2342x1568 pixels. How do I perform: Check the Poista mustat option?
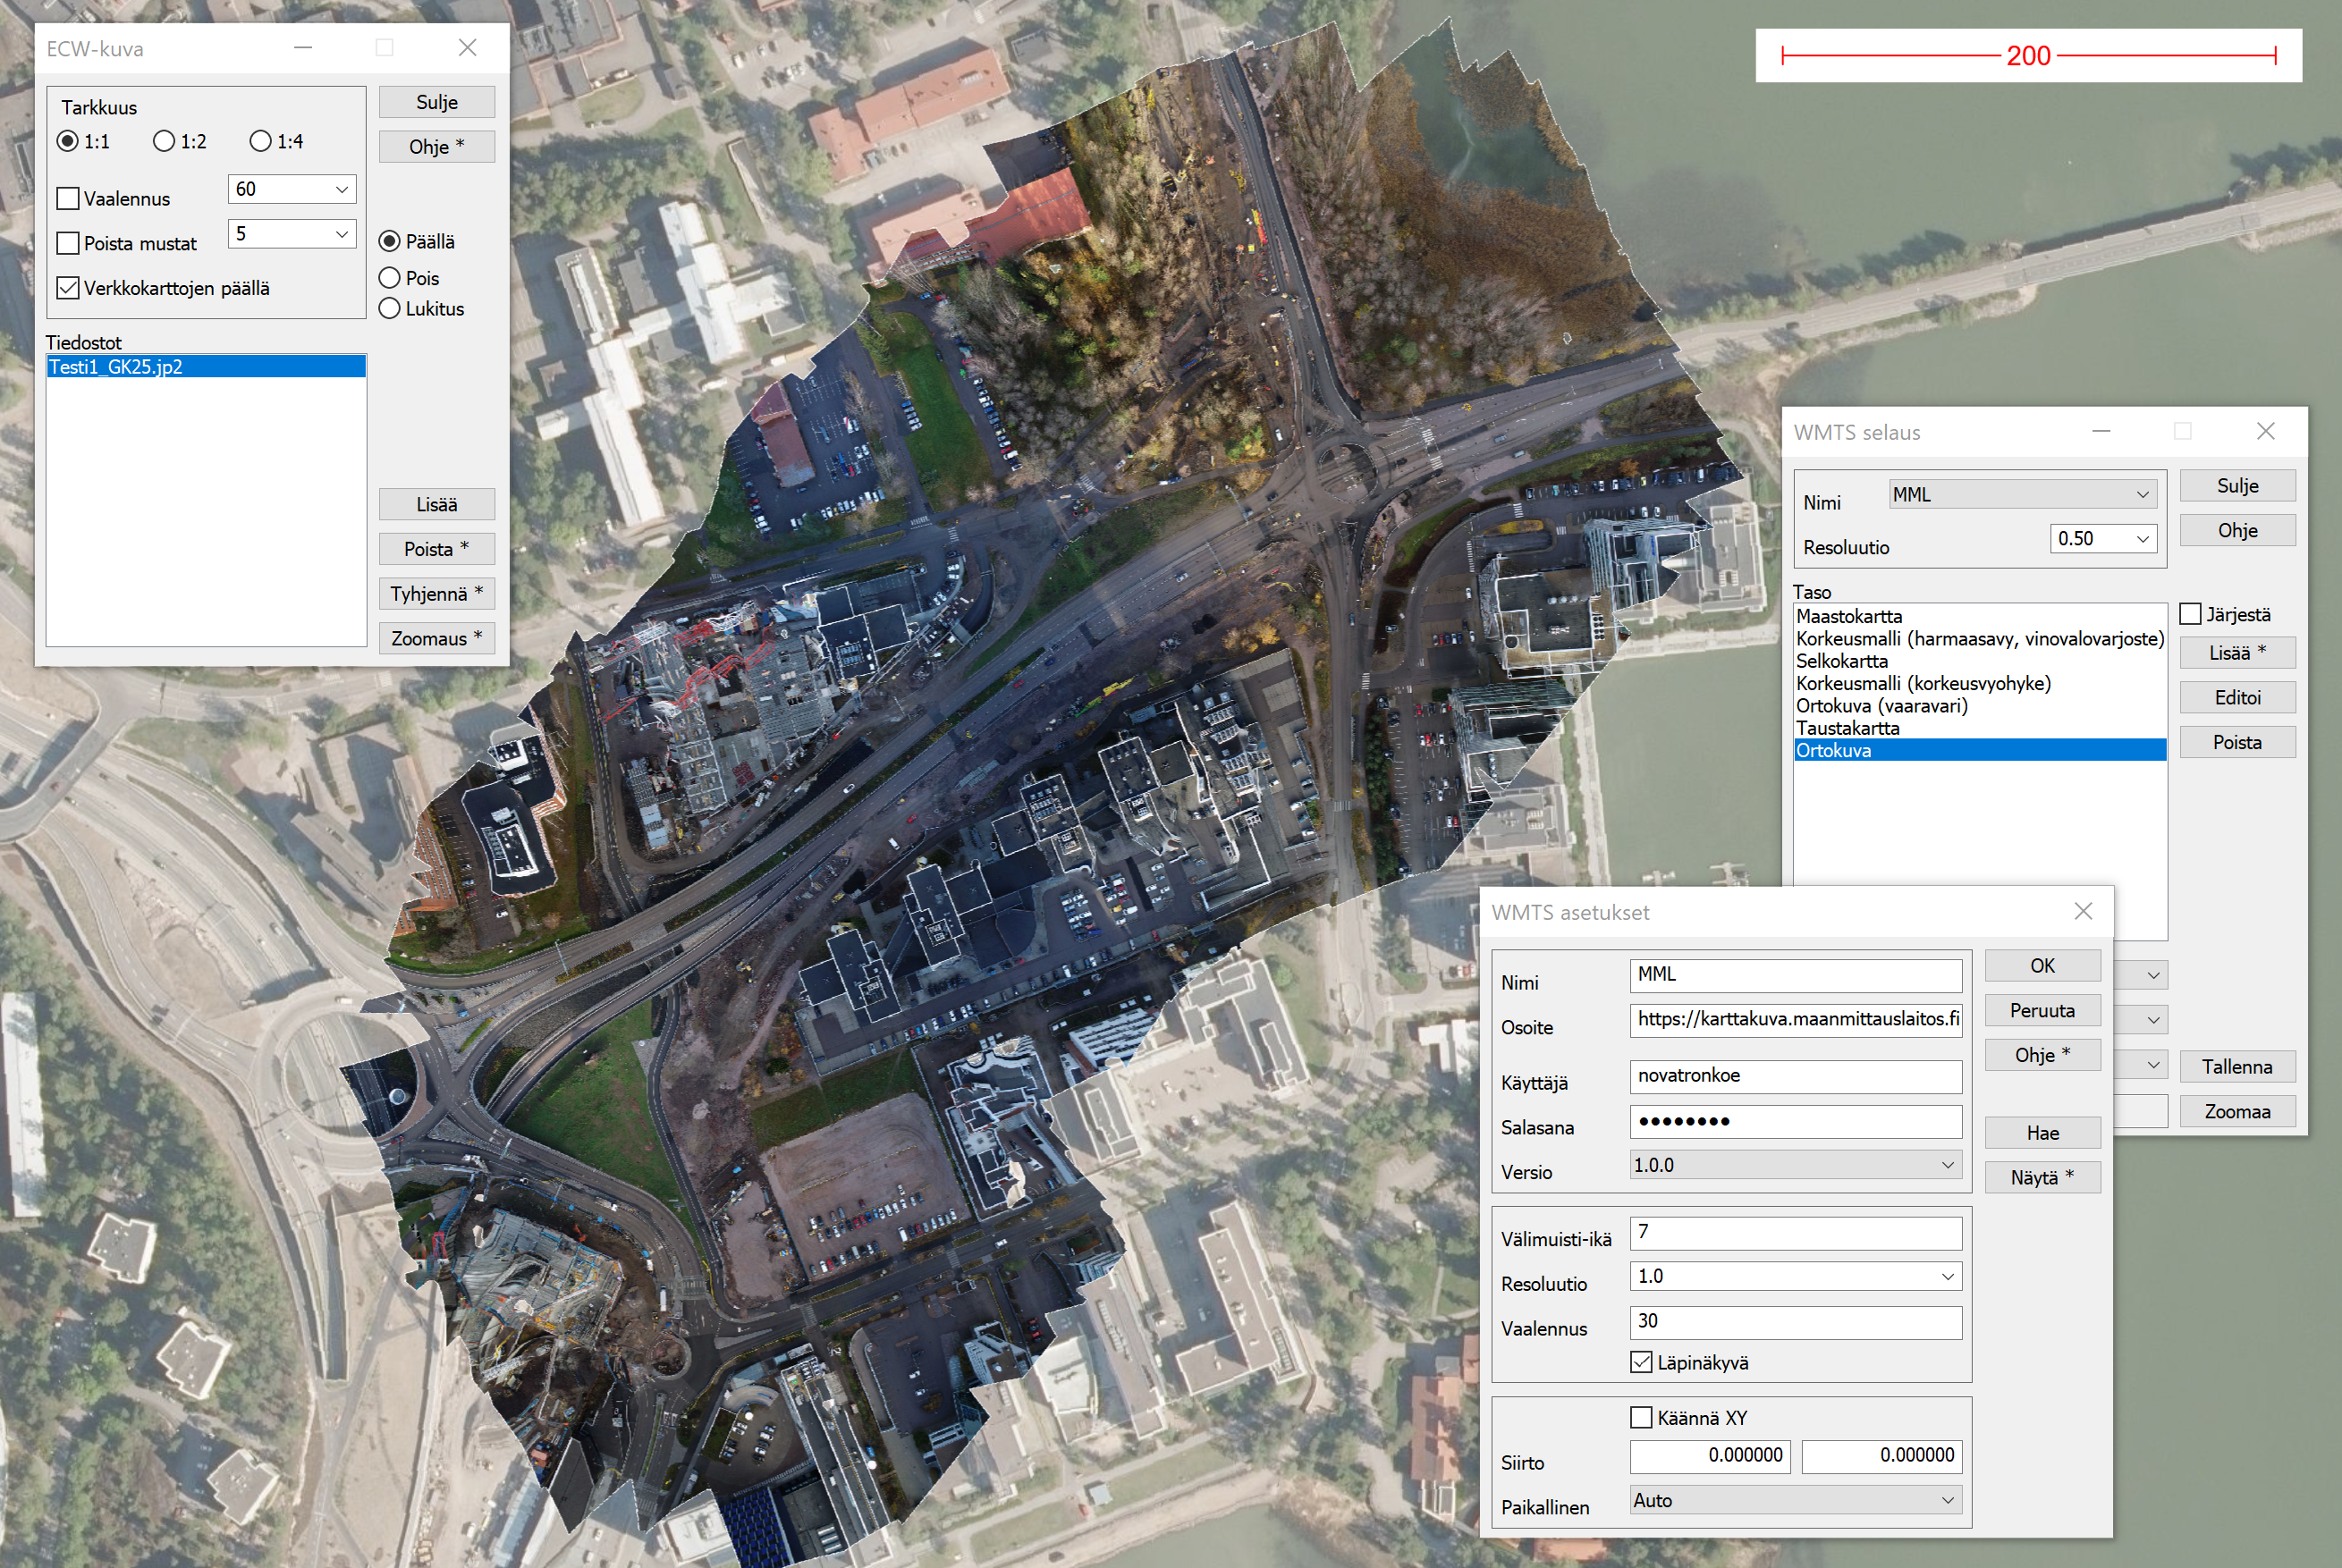click(x=68, y=243)
